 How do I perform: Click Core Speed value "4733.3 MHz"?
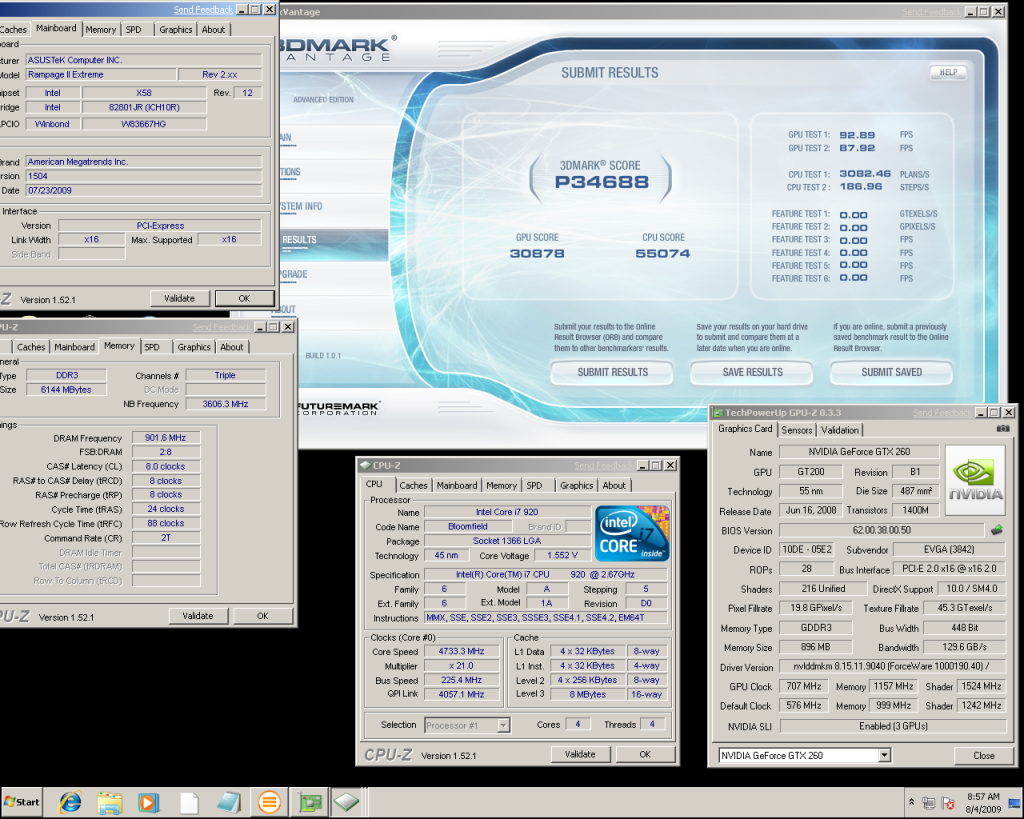point(461,651)
